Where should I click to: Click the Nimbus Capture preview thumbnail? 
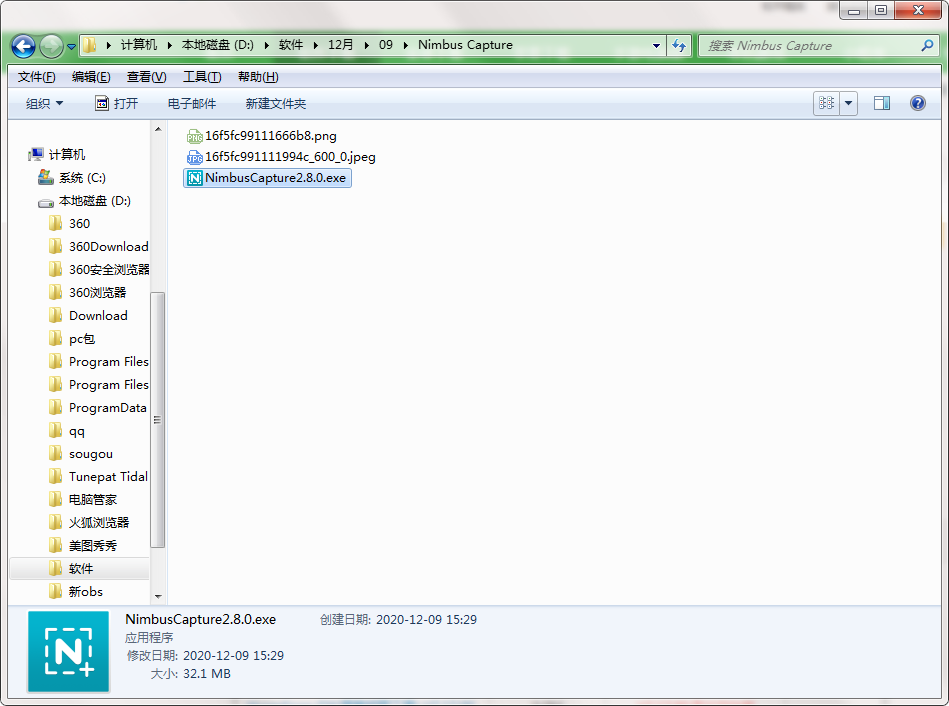pos(68,652)
